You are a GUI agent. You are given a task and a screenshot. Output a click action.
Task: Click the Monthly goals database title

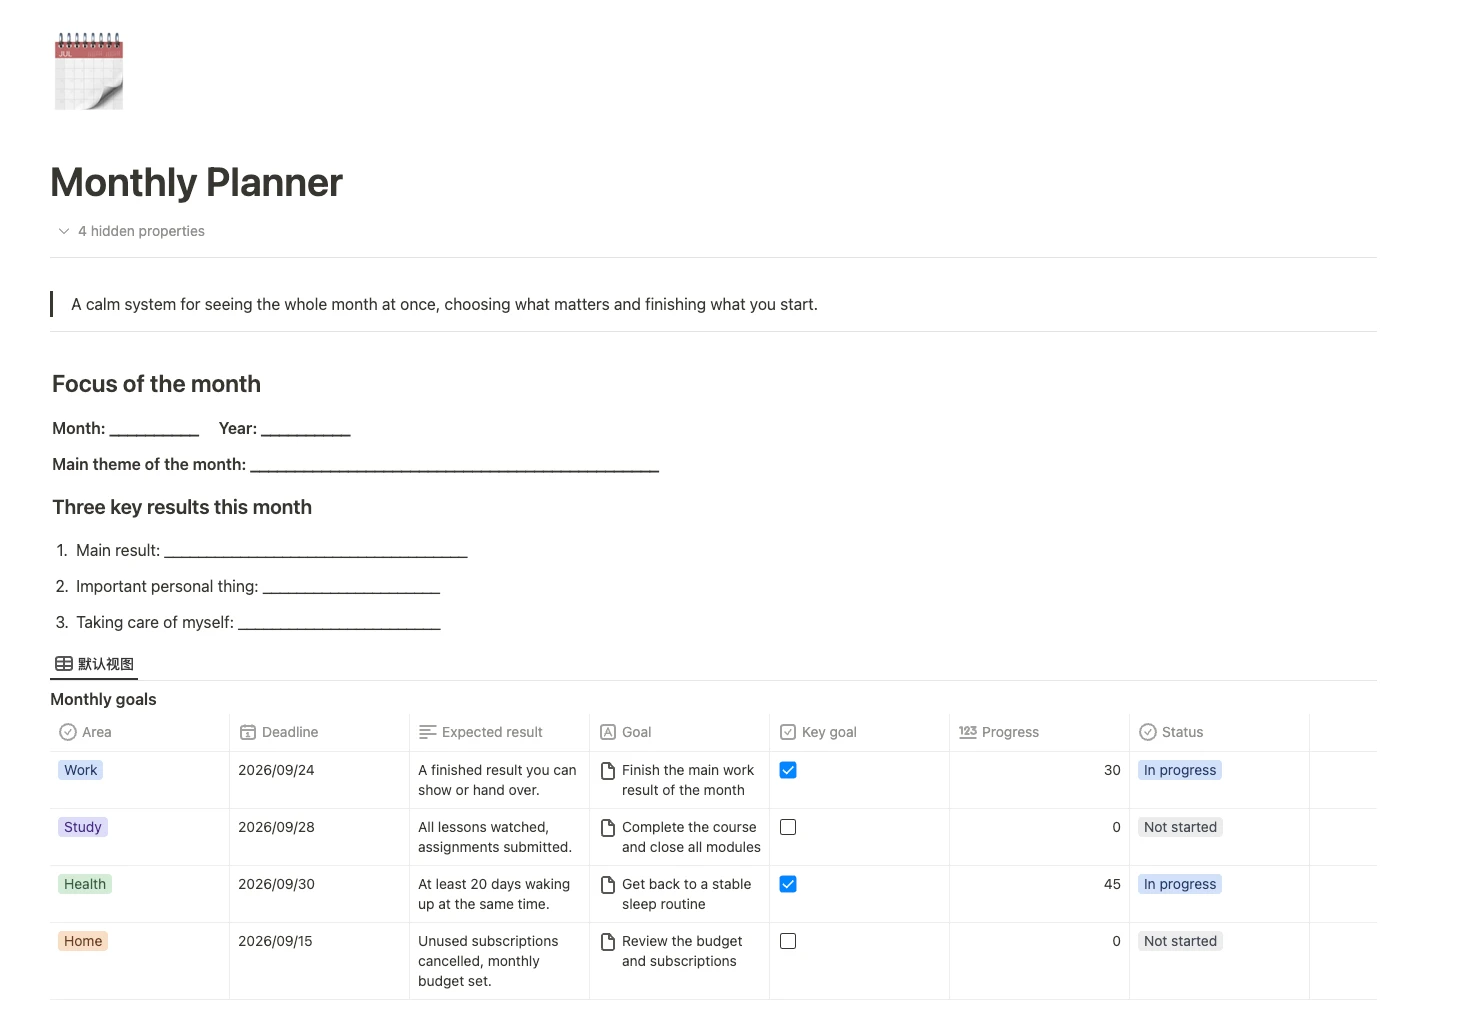pos(103,699)
